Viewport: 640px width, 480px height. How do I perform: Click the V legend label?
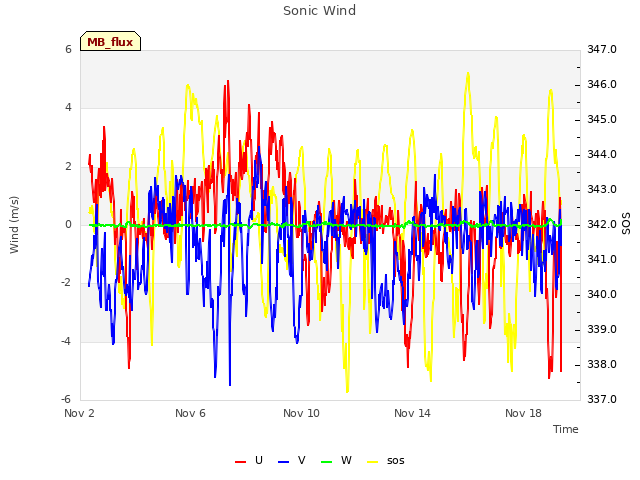(x=301, y=460)
